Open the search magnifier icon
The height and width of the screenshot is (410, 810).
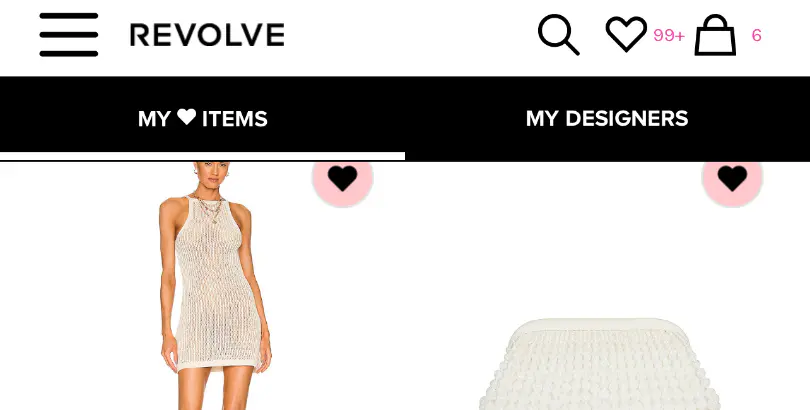[x=558, y=35]
